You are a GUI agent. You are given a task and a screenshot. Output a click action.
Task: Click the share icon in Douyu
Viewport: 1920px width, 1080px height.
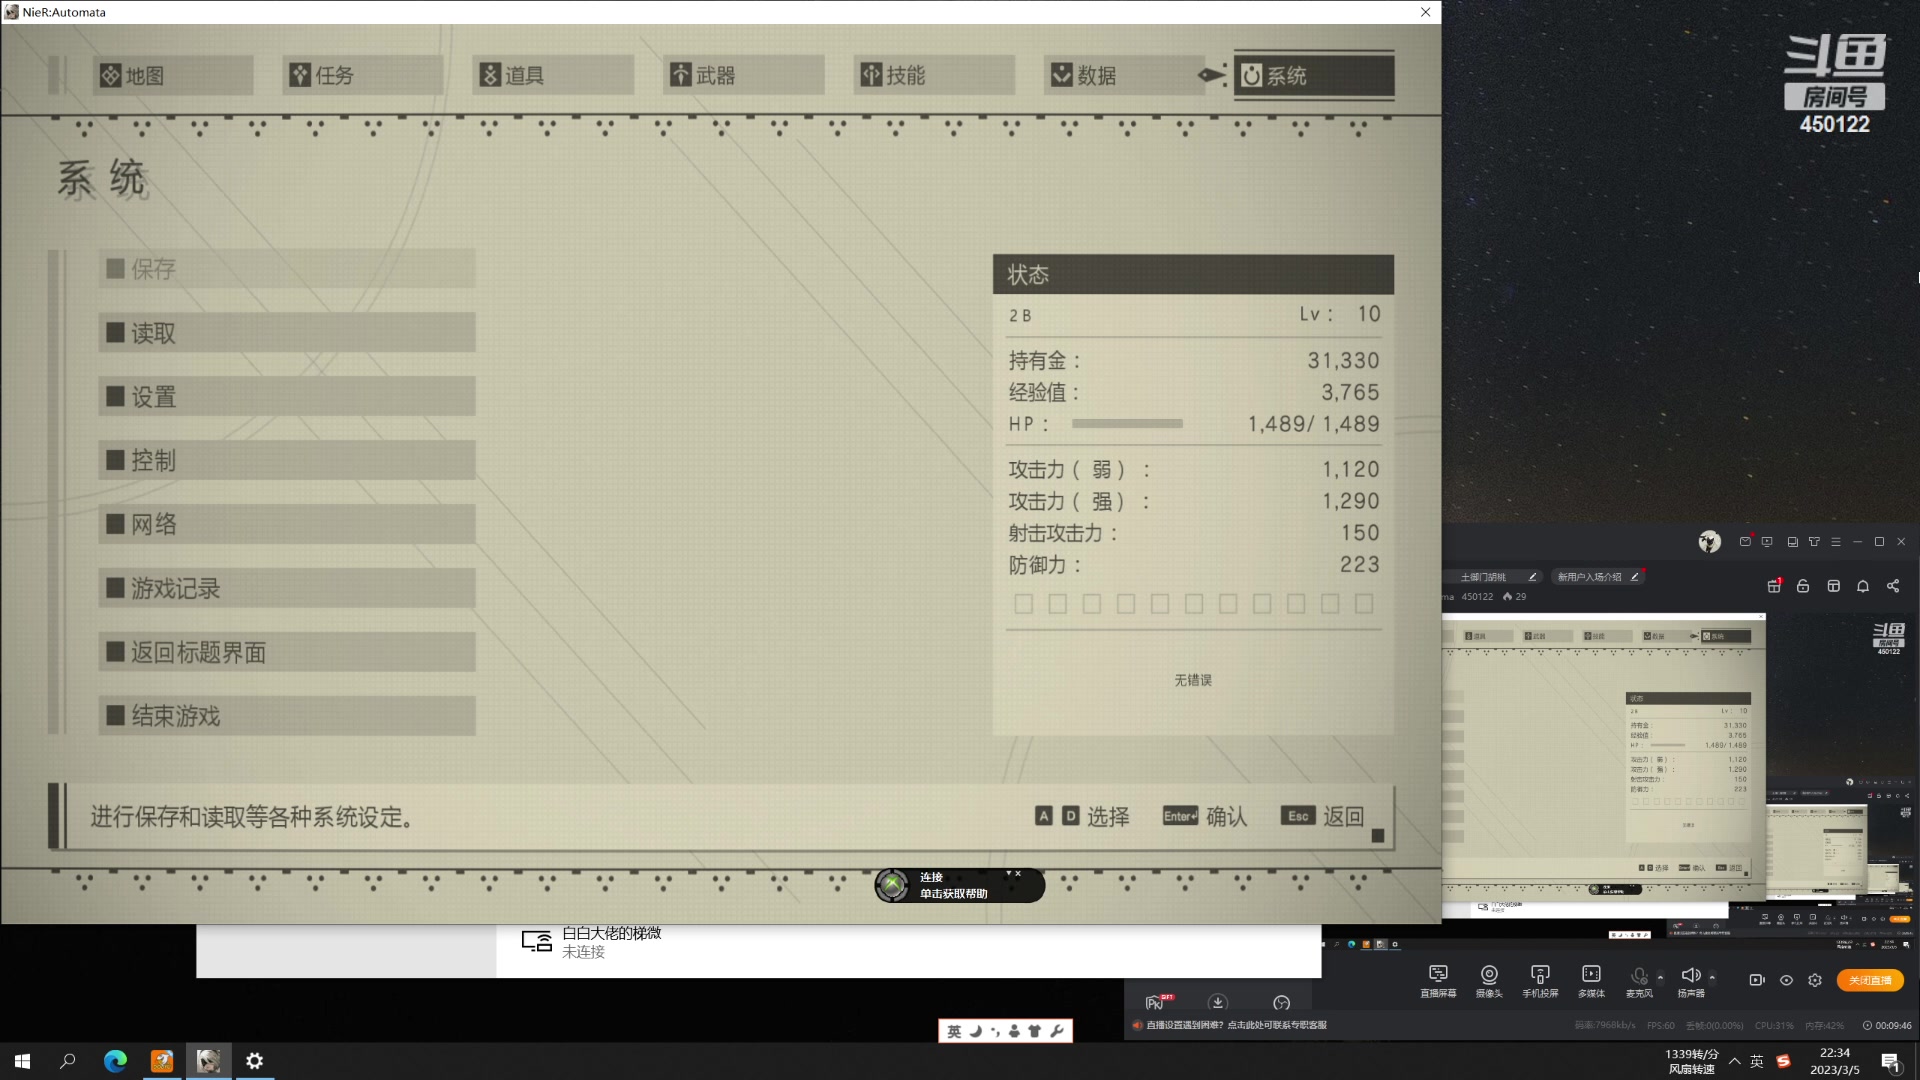(x=1893, y=586)
